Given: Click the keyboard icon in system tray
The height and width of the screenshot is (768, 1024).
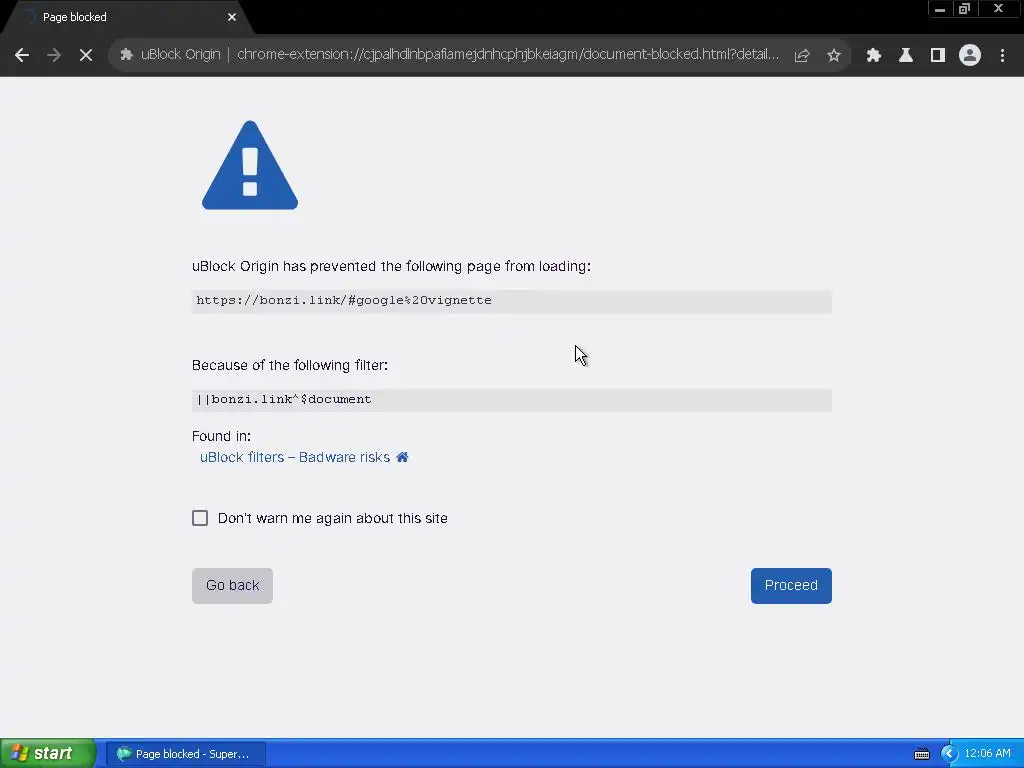Looking at the screenshot, I should coord(921,754).
